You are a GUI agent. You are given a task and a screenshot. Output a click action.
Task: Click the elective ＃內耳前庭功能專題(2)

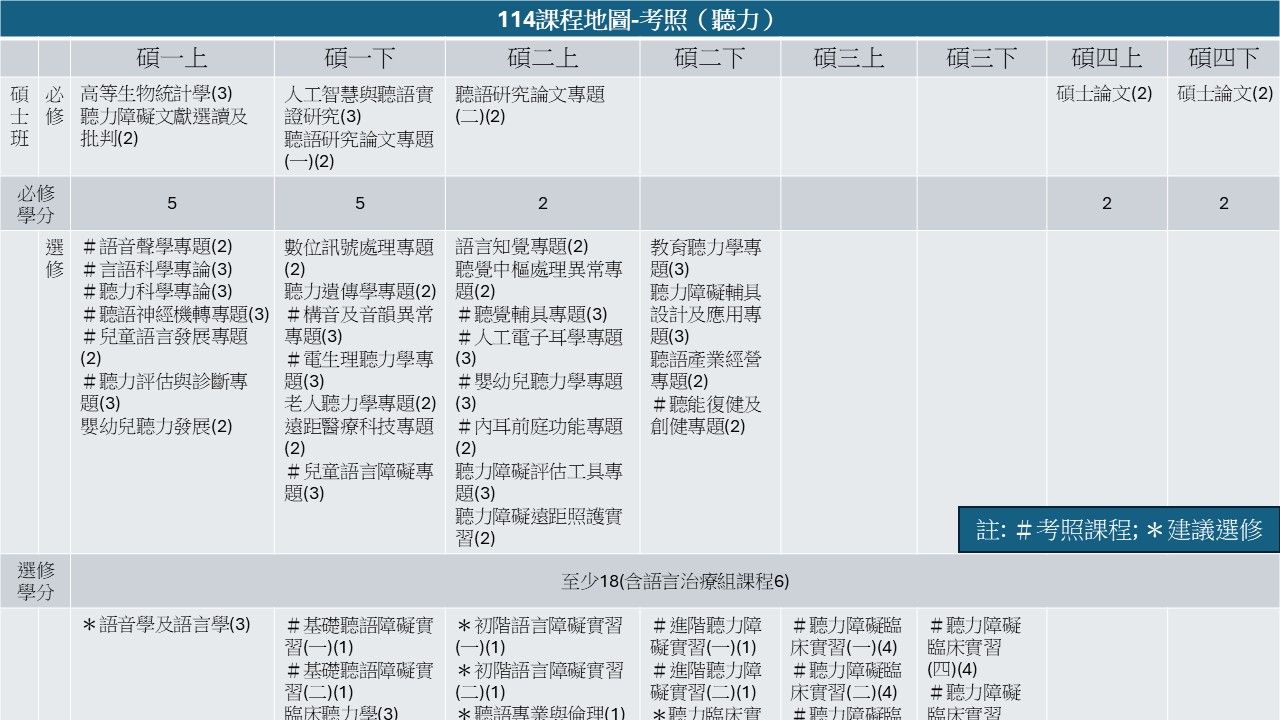pyautogui.click(x=539, y=437)
